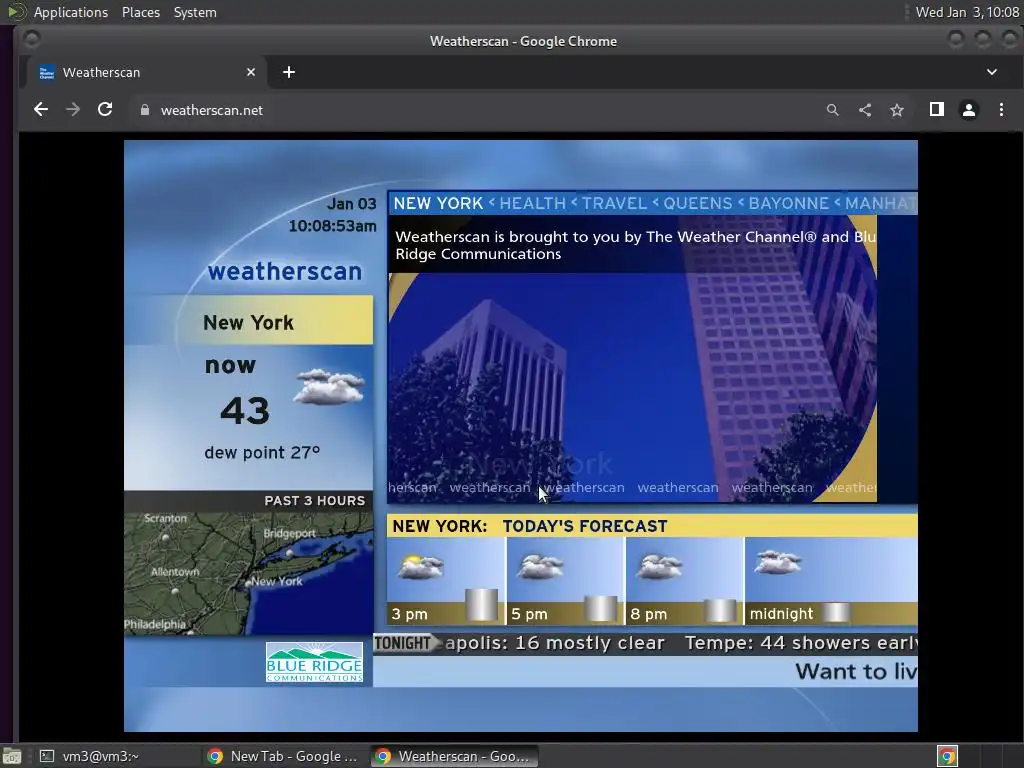Click the Chrome icon in the system tray
Viewport: 1024px width, 768px height.
(947, 756)
